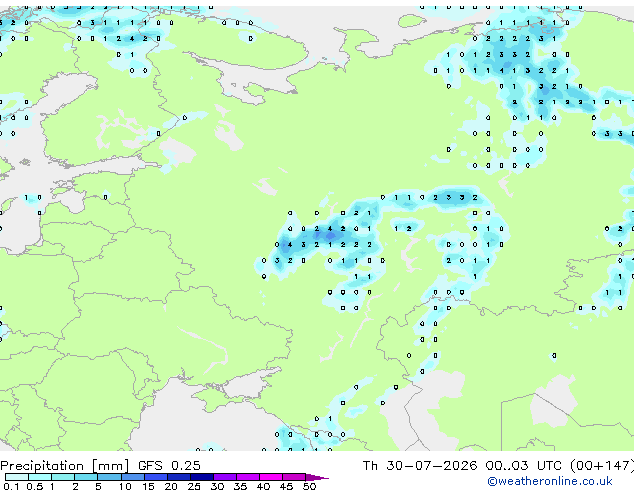Screen dimensions: 634x490
Task: Click the "00..03 UTC" time range text
Action: [x=523, y=466]
